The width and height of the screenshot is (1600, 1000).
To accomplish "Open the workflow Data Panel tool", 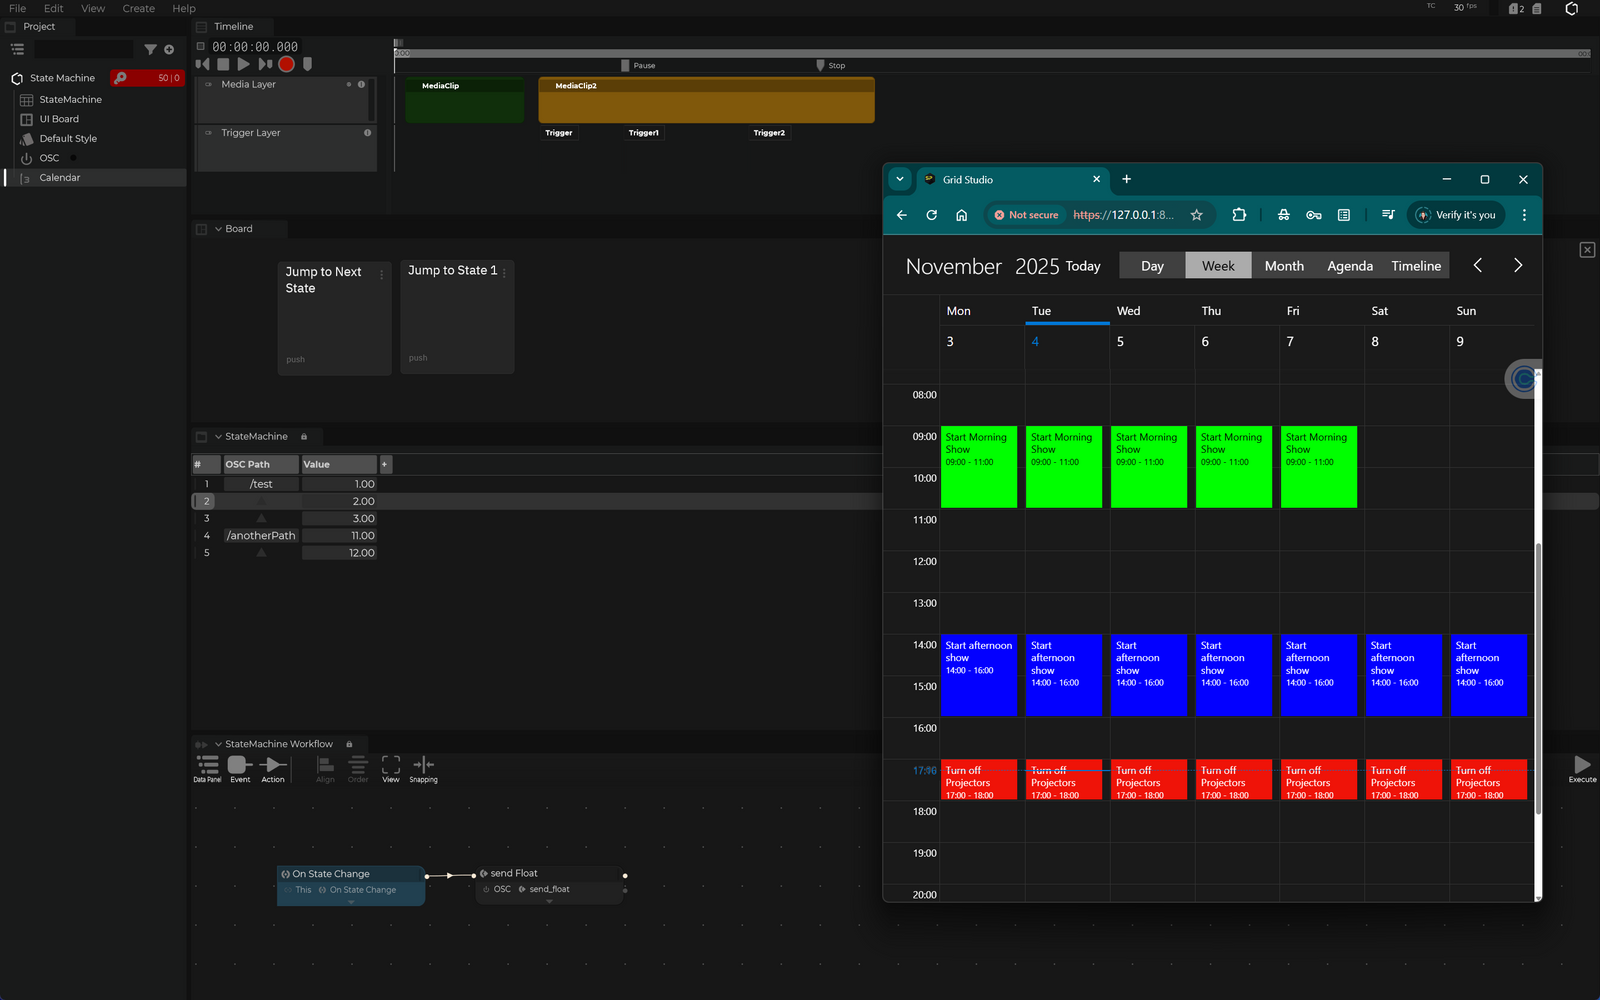I will click(x=207, y=766).
